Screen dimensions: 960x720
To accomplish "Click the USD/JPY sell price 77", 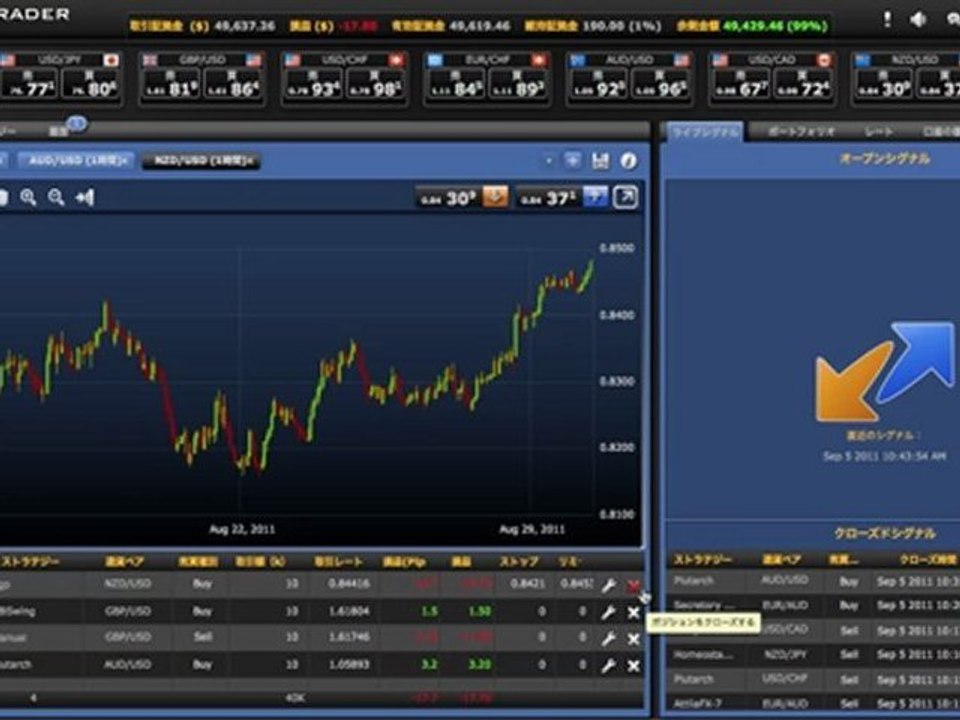I will (x=28, y=84).
